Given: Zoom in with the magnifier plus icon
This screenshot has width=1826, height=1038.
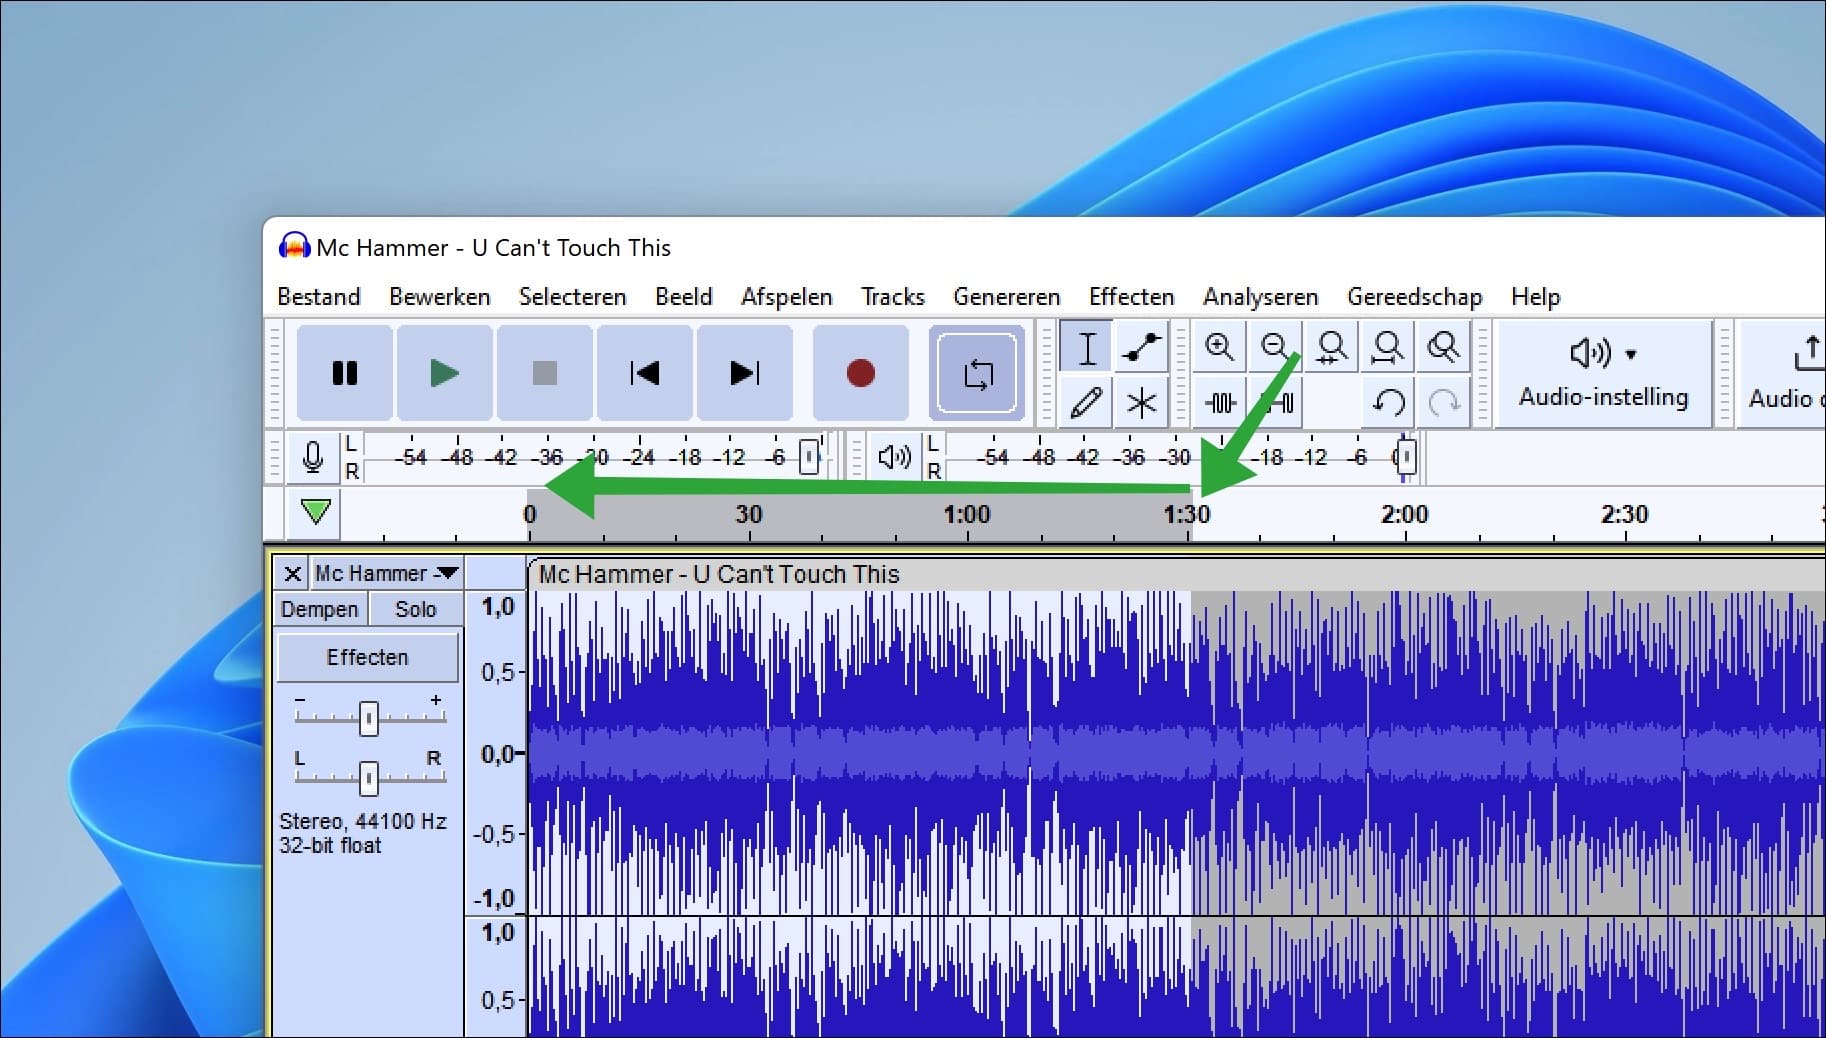Looking at the screenshot, I should click(x=1219, y=348).
